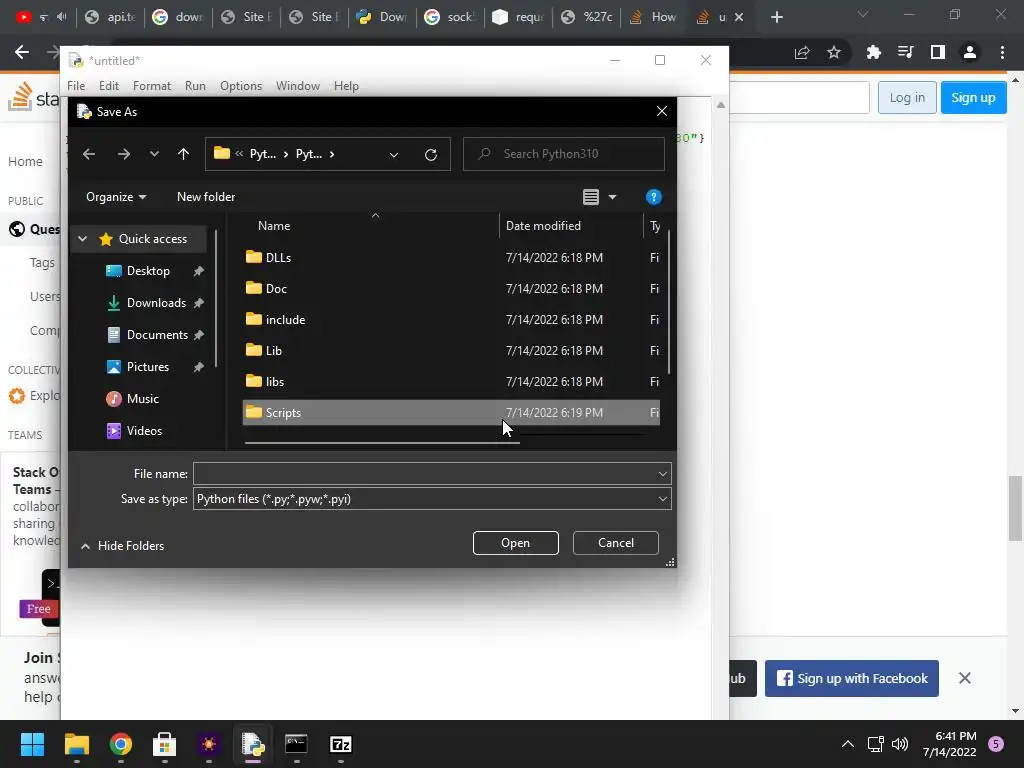Open view options dropdown arrow
The width and height of the screenshot is (1024, 768).
coord(613,197)
